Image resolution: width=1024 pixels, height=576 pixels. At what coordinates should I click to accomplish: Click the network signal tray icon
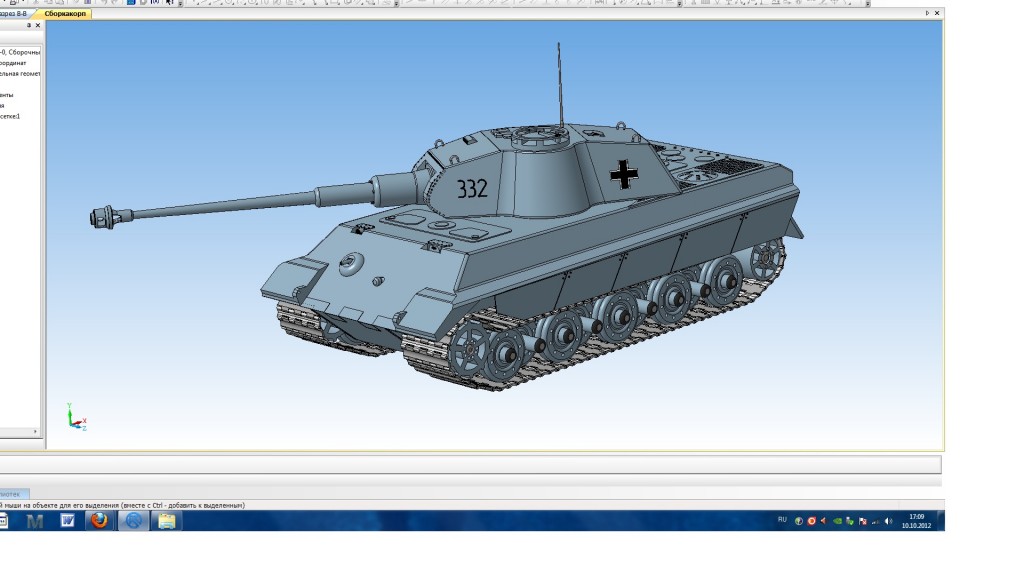point(876,521)
